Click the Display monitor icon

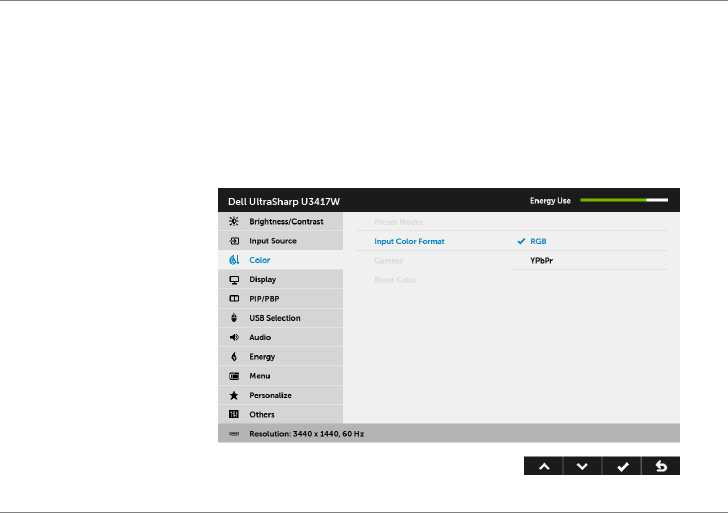pyautogui.click(x=234, y=279)
